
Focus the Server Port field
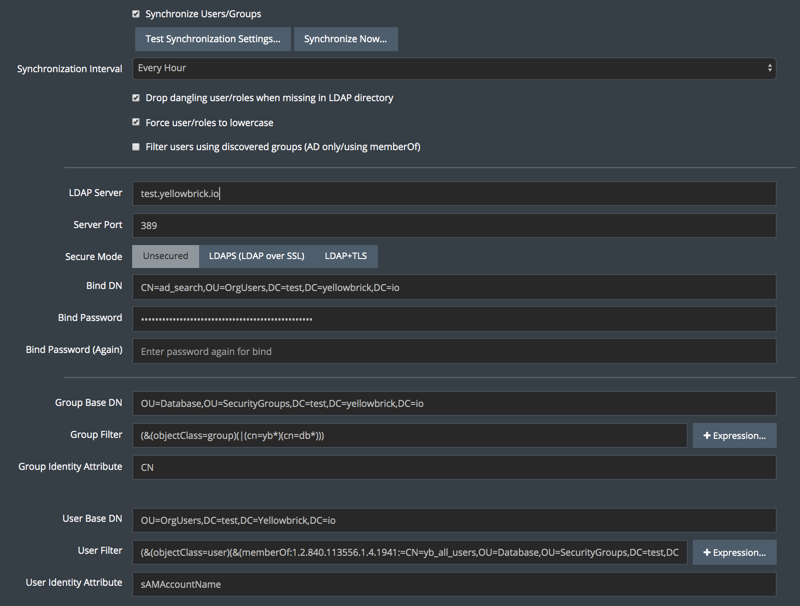454,225
